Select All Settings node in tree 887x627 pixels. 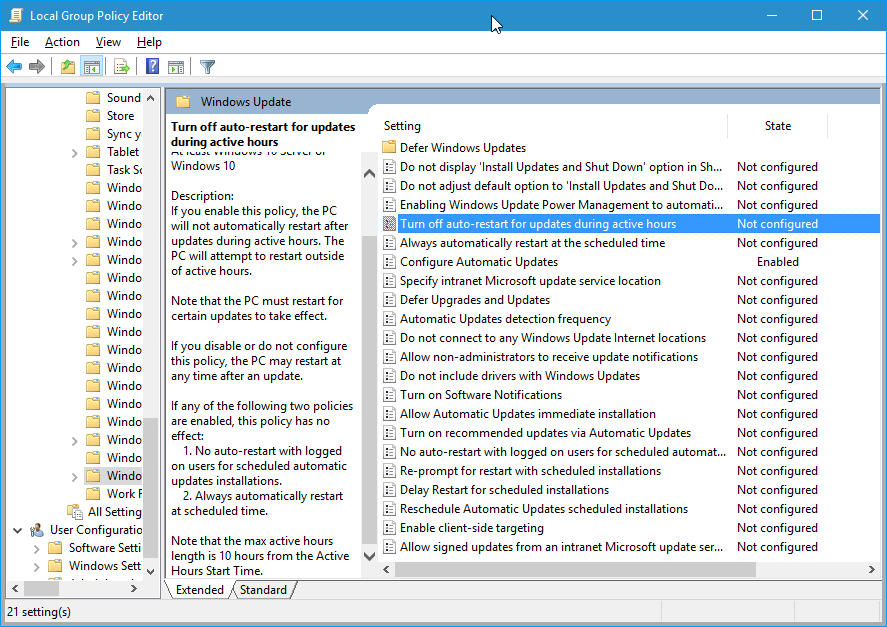tap(105, 512)
